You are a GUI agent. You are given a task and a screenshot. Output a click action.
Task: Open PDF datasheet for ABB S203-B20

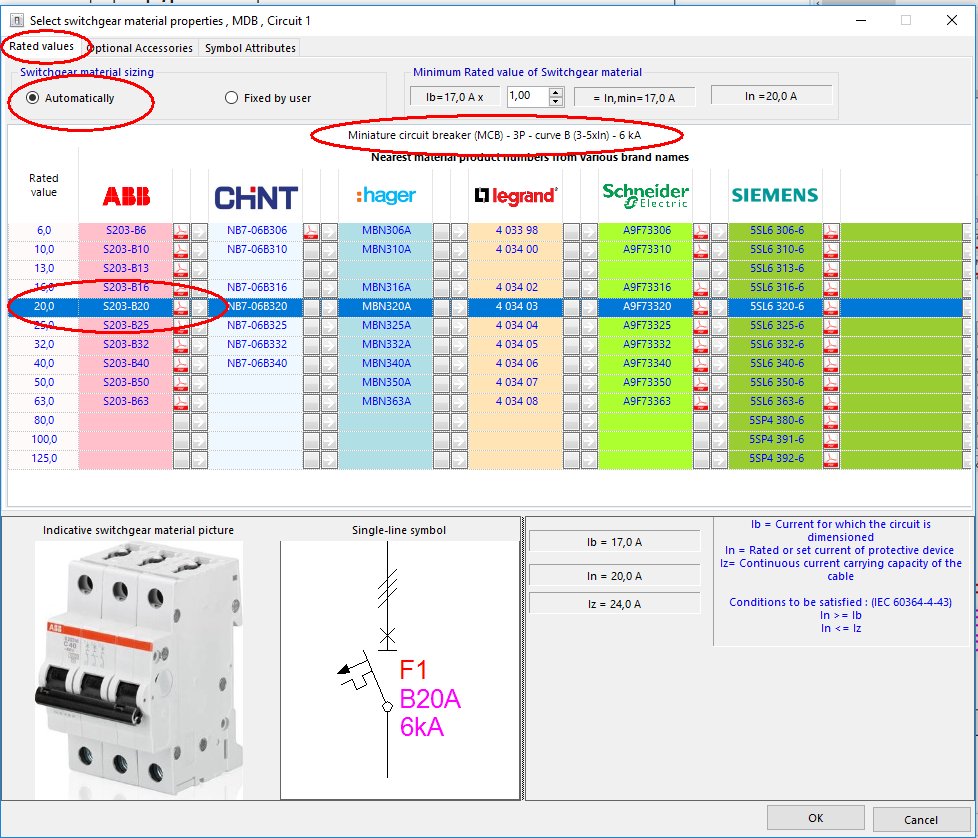pyautogui.click(x=181, y=307)
